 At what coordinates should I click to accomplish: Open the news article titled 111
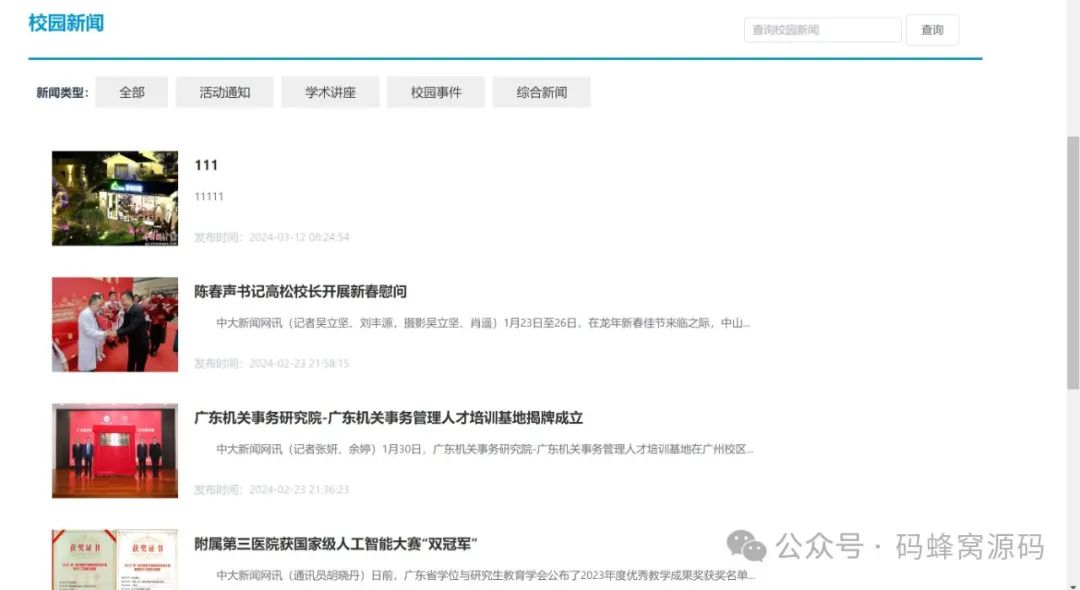(206, 165)
